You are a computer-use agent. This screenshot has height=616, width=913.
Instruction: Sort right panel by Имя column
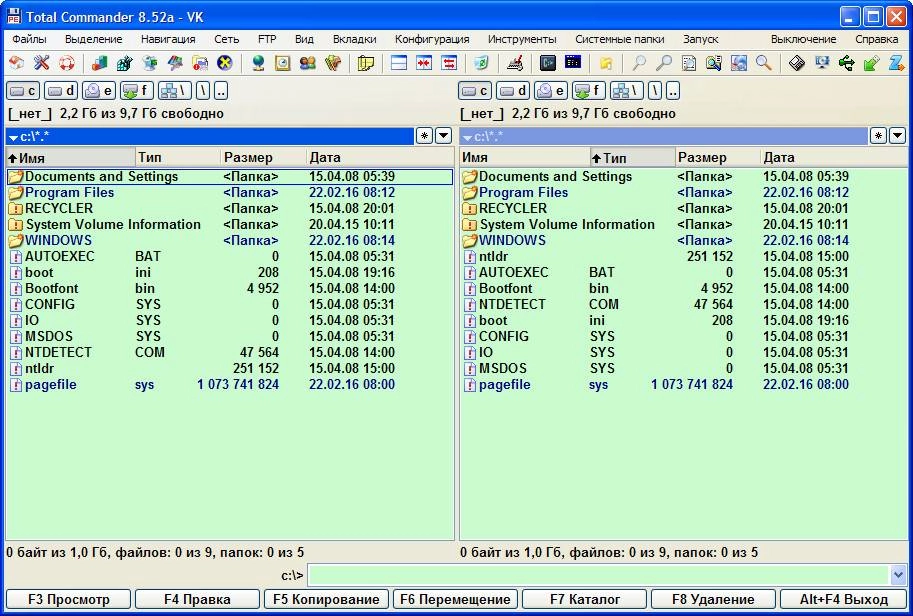coord(525,157)
